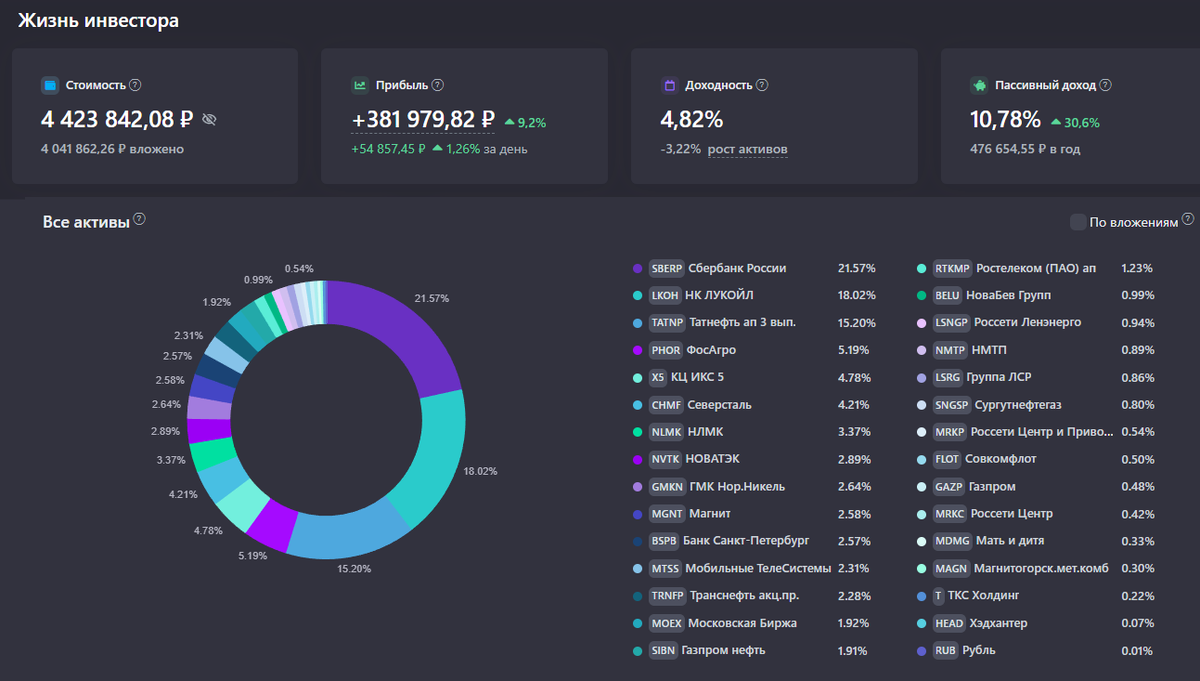
Task: Click the Сбербанк России legend color dot
Action: tap(637, 268)
